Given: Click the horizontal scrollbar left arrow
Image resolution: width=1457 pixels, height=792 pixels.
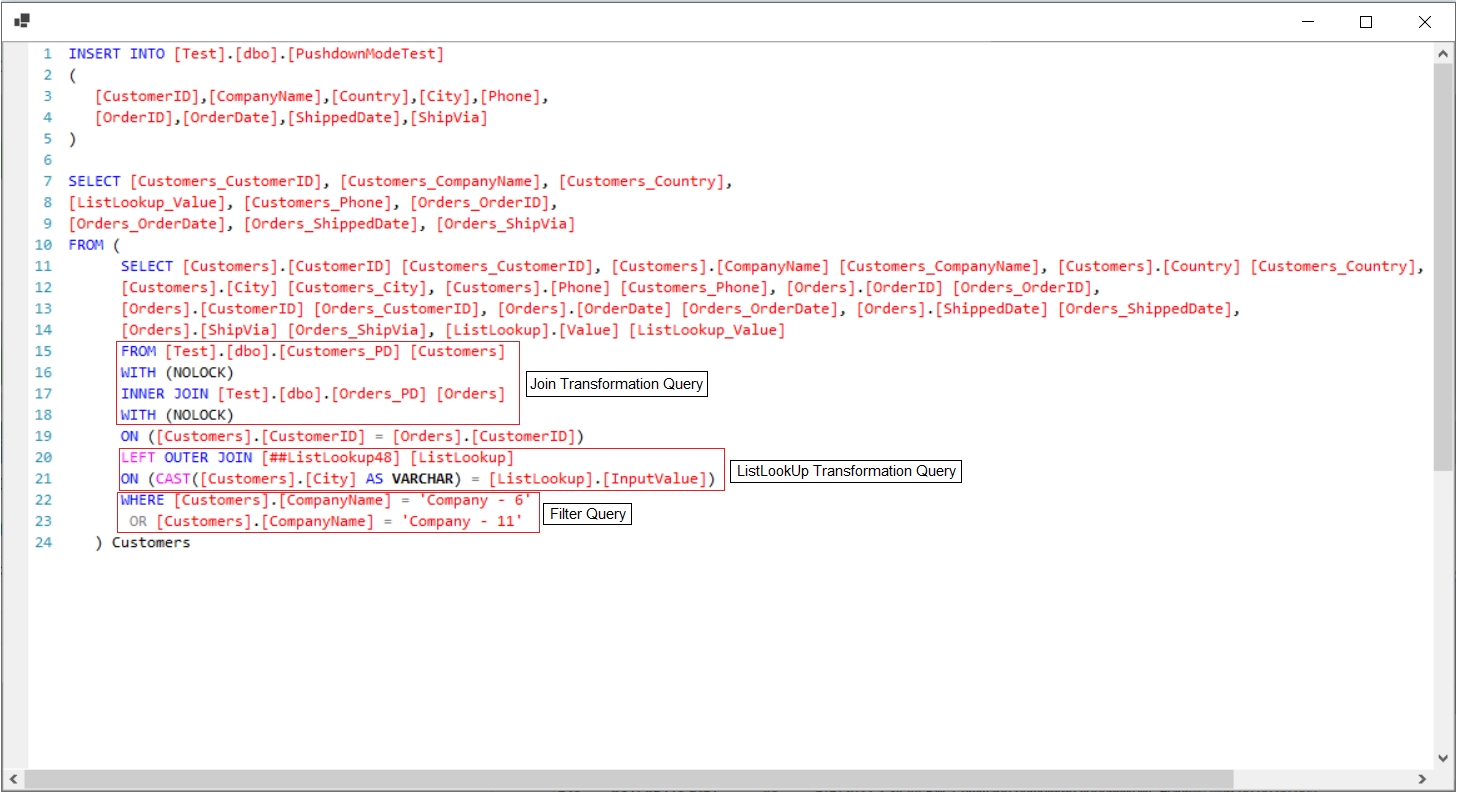Looking at the screenshot, I should click(x=13, y=779).
